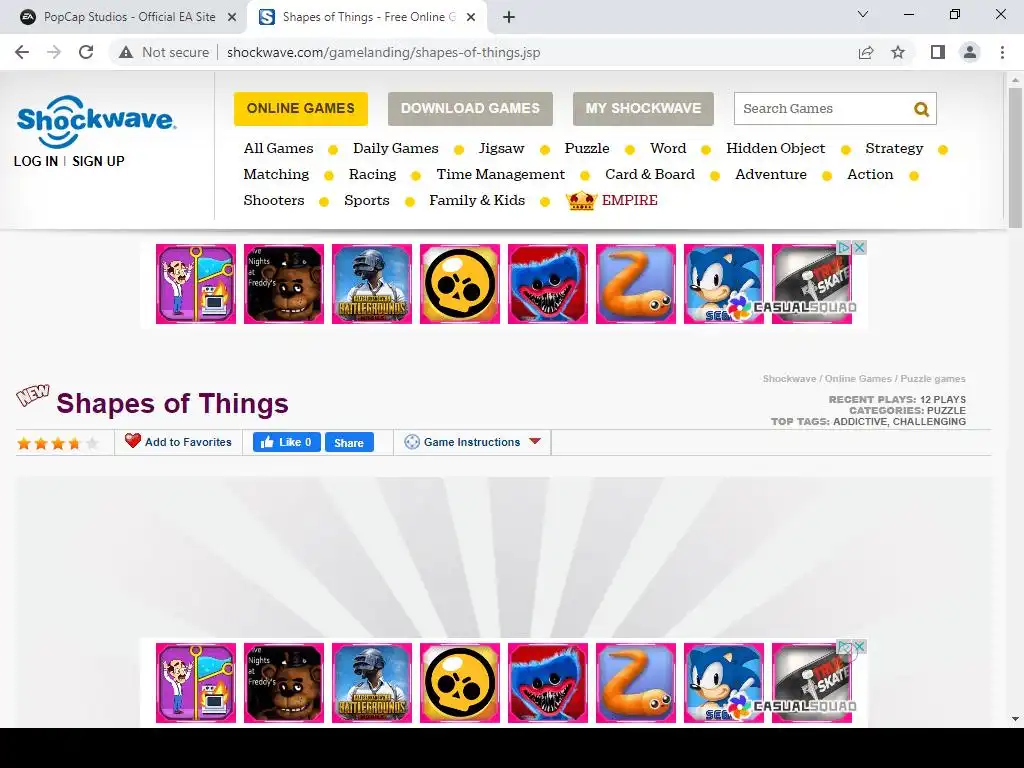Click Sonic icon in top ad banner
Screen dimensions: 1024x768
724,284
